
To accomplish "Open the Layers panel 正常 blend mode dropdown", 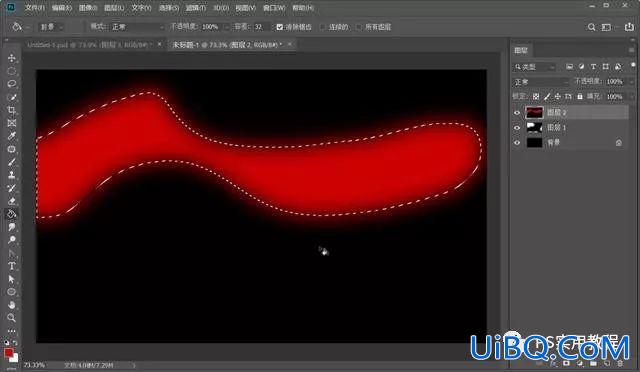I will pyautogui.click(x=541, y=82).
